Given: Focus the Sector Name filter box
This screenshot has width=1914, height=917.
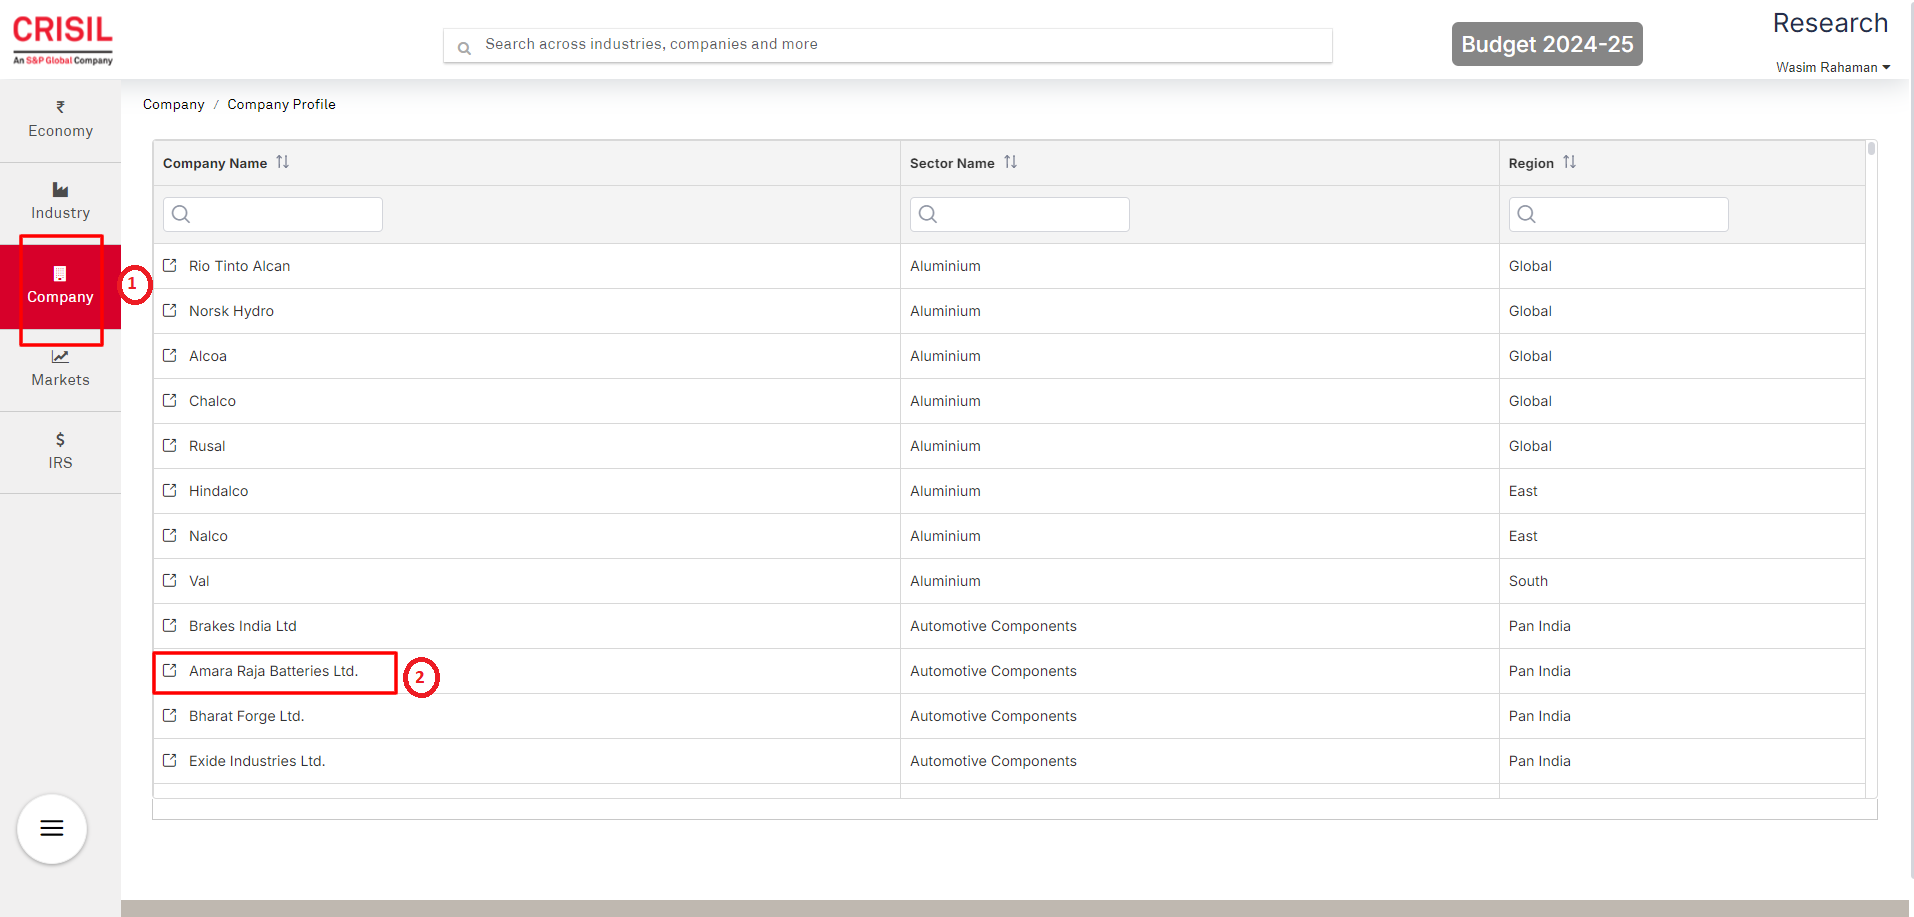Looking at the screenshot, I should 1020,214.
